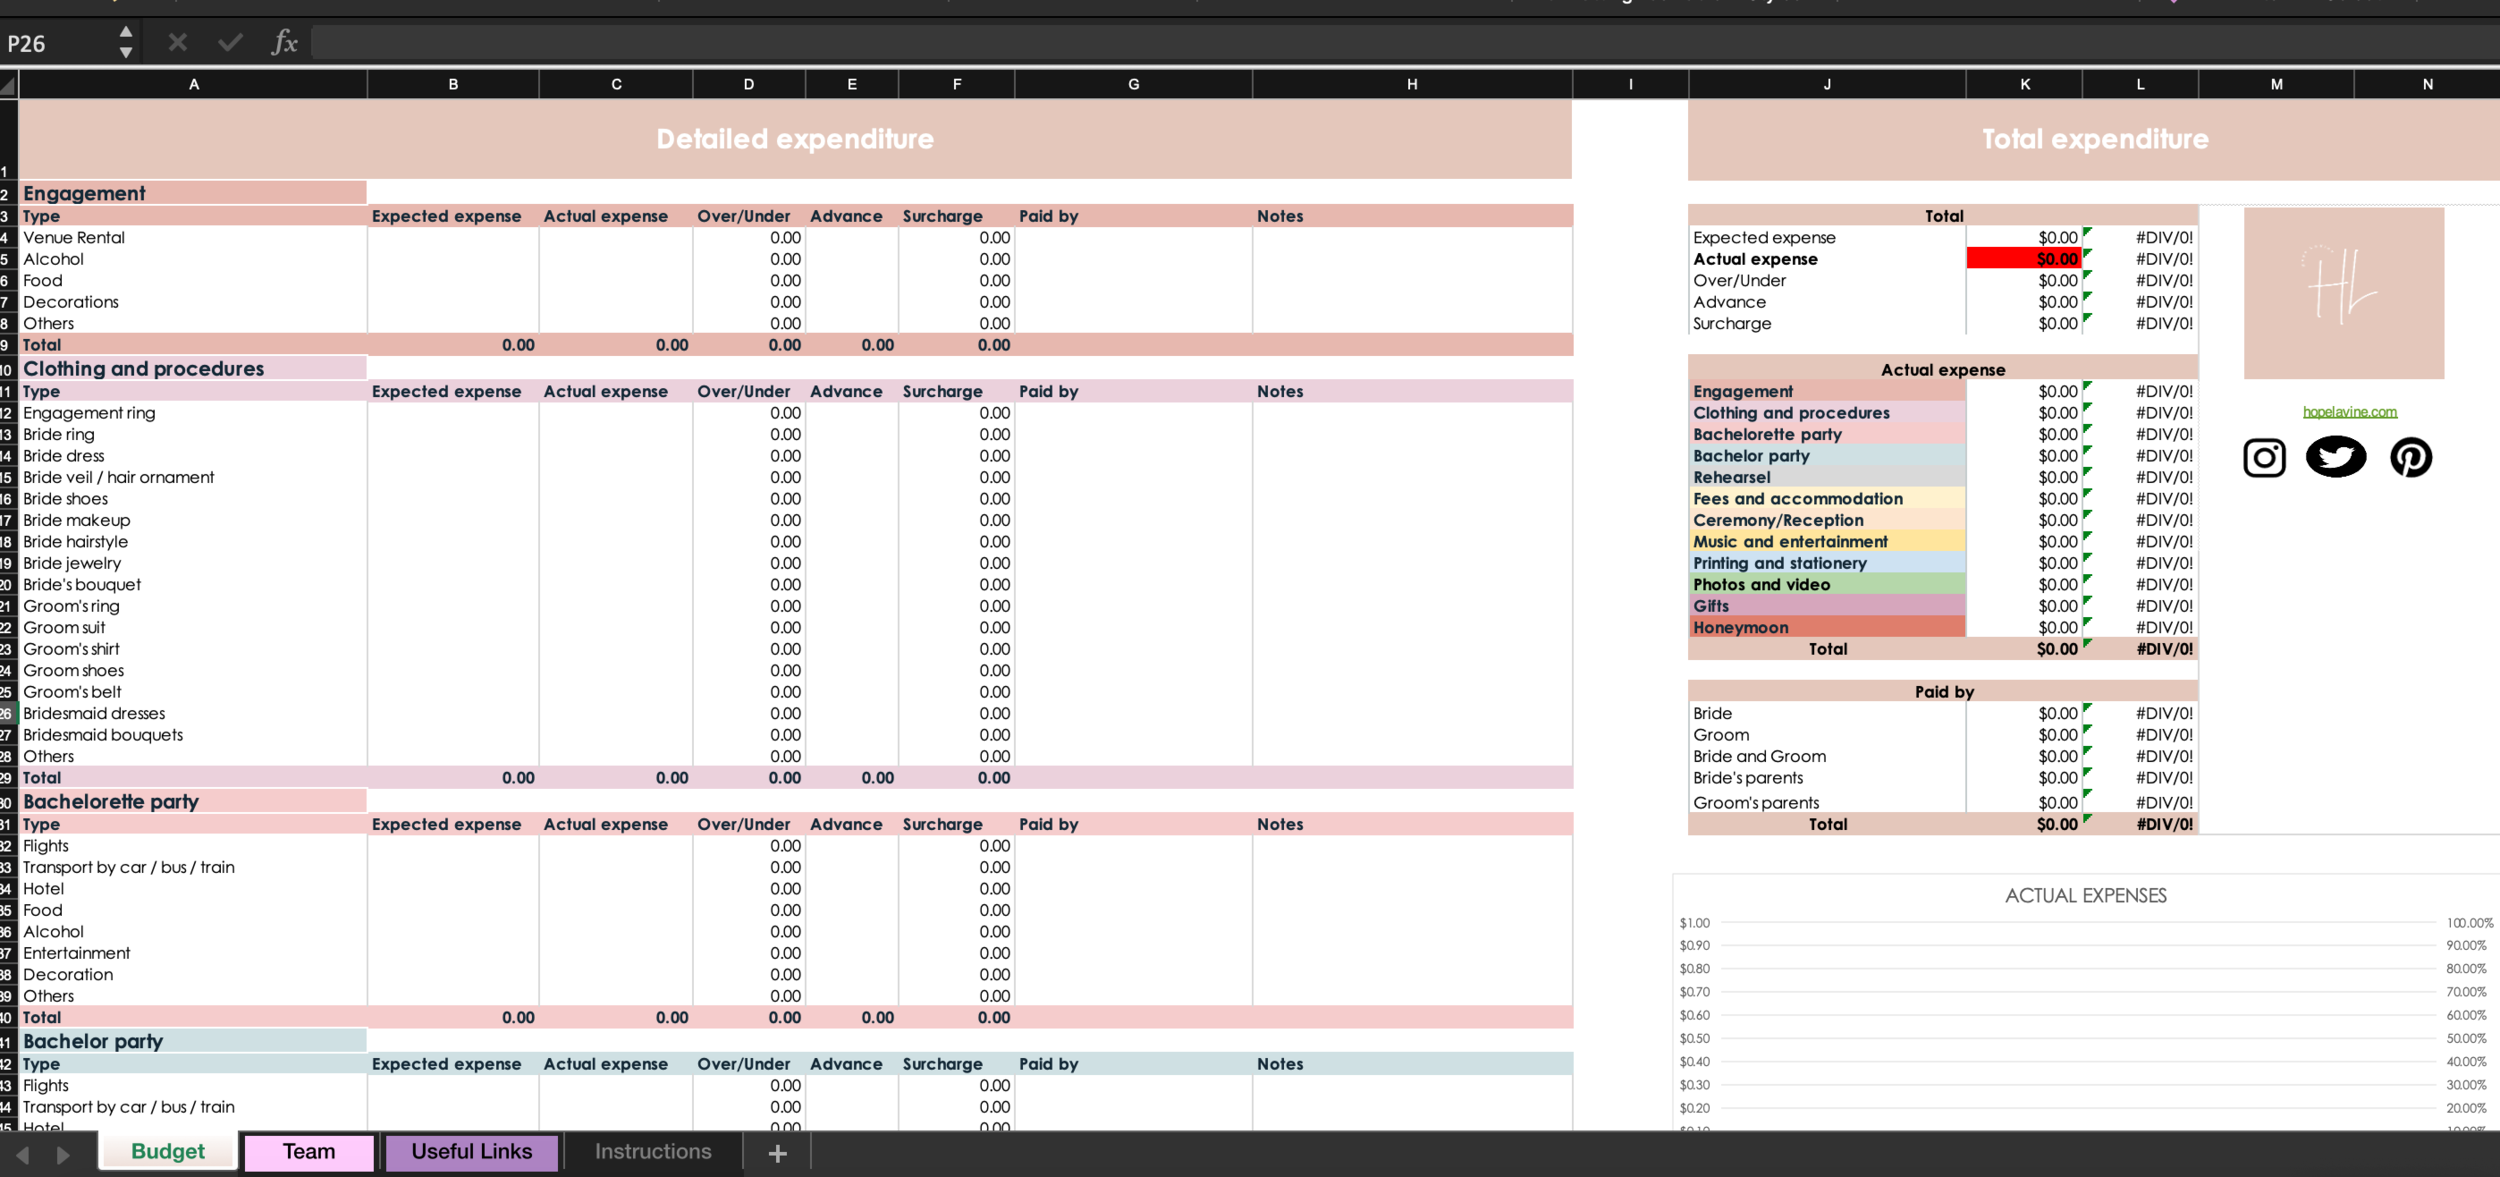The image size is (2500, 1177).
Task: Select the red Actual expense total cell
Action: tap(2023, 259)
